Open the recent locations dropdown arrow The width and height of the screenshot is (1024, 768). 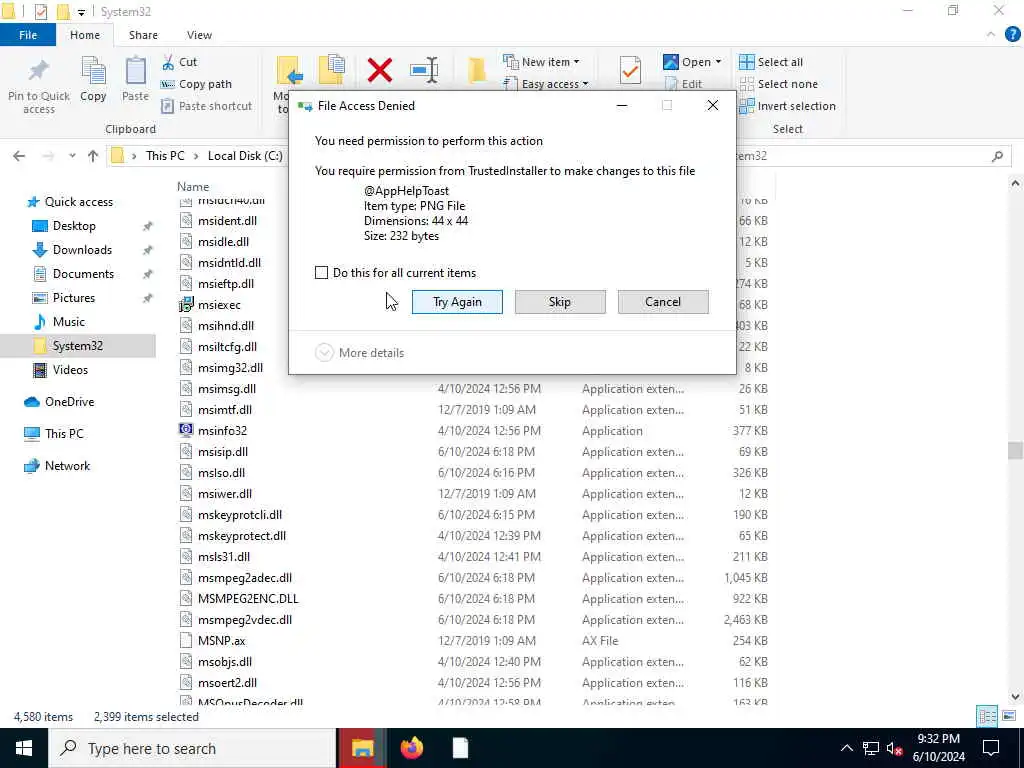click(x=72, y=156)
